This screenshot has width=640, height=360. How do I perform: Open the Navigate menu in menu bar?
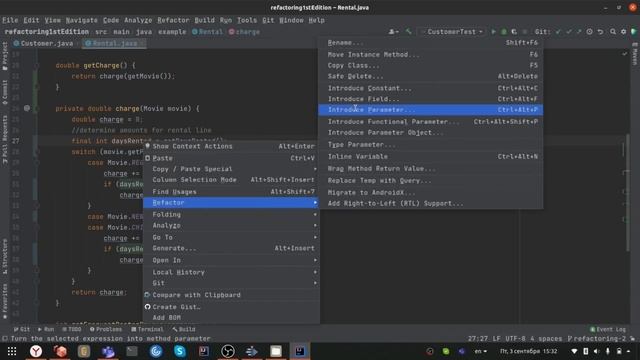click(x=82, y=20)
